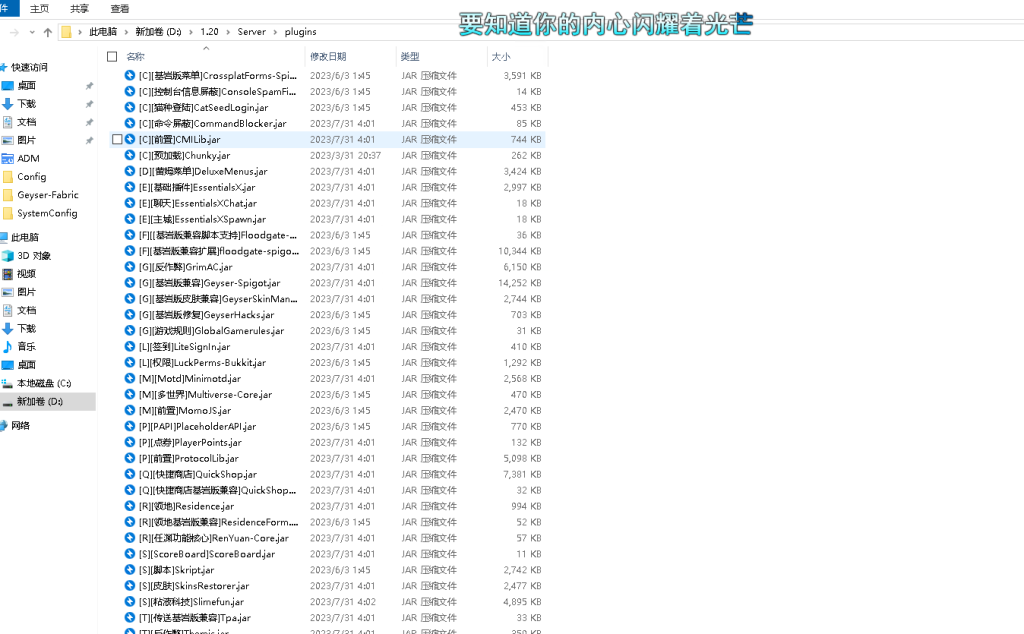Screen dimensions: 1024x634
Task: Select 此电脑 in the navigation pane
Action: click(21, 237)
